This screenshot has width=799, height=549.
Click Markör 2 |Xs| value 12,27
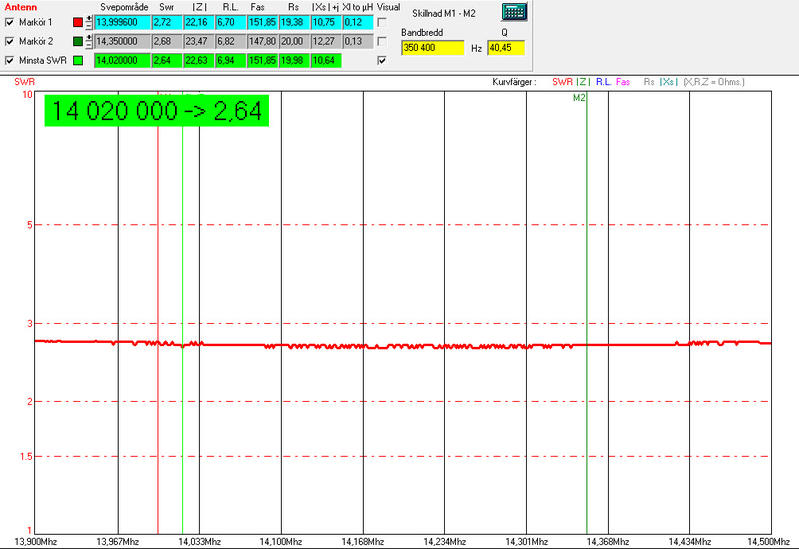click(326, 41)
